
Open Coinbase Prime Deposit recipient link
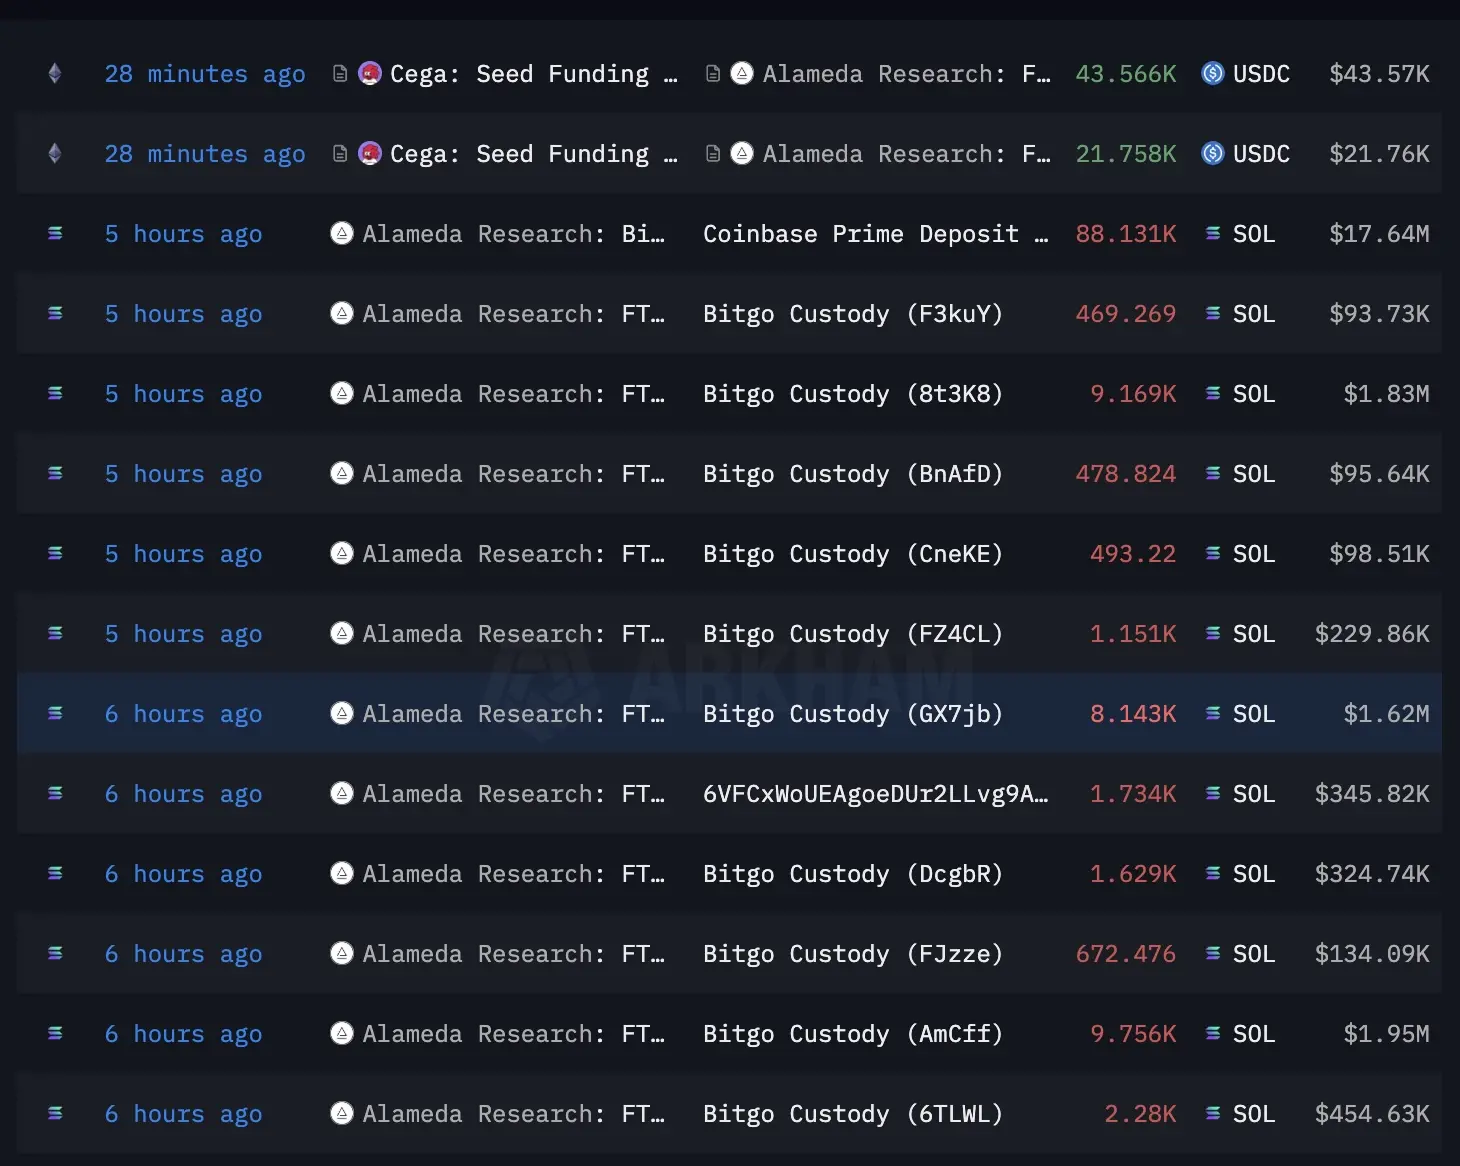pos(876,234)
